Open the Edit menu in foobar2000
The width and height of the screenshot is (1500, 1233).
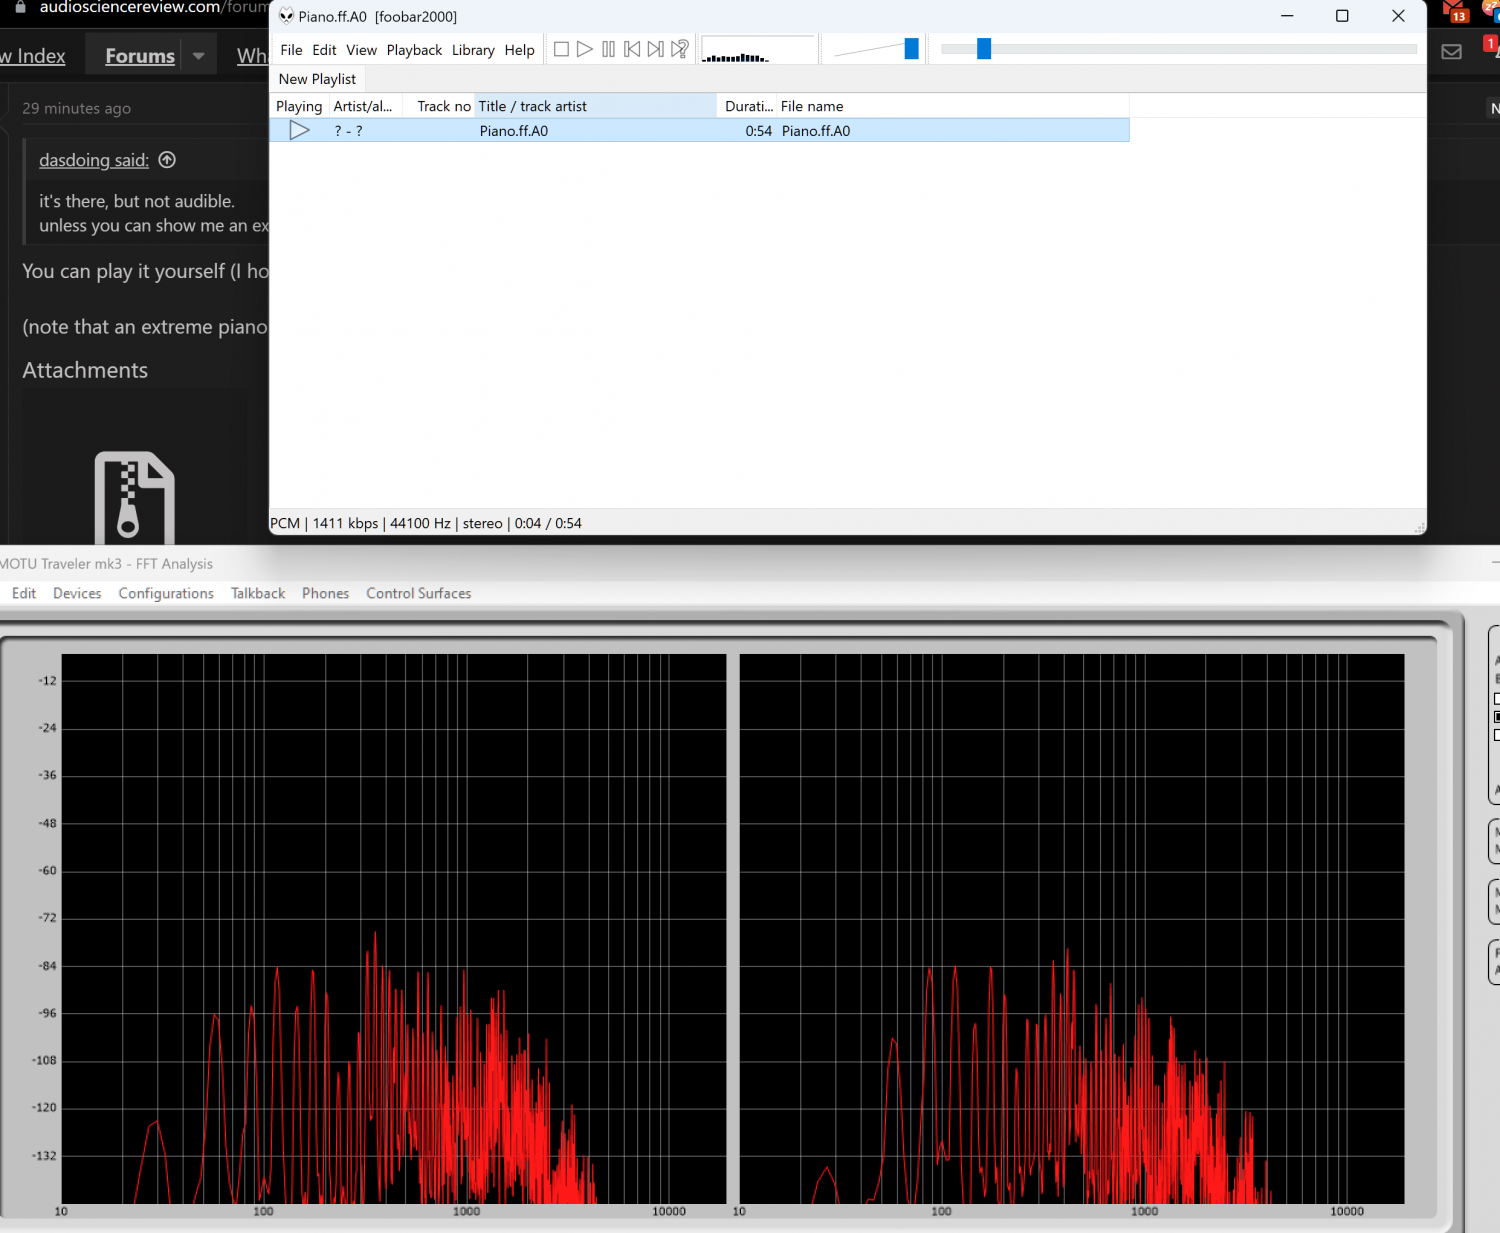pos(324,50)
